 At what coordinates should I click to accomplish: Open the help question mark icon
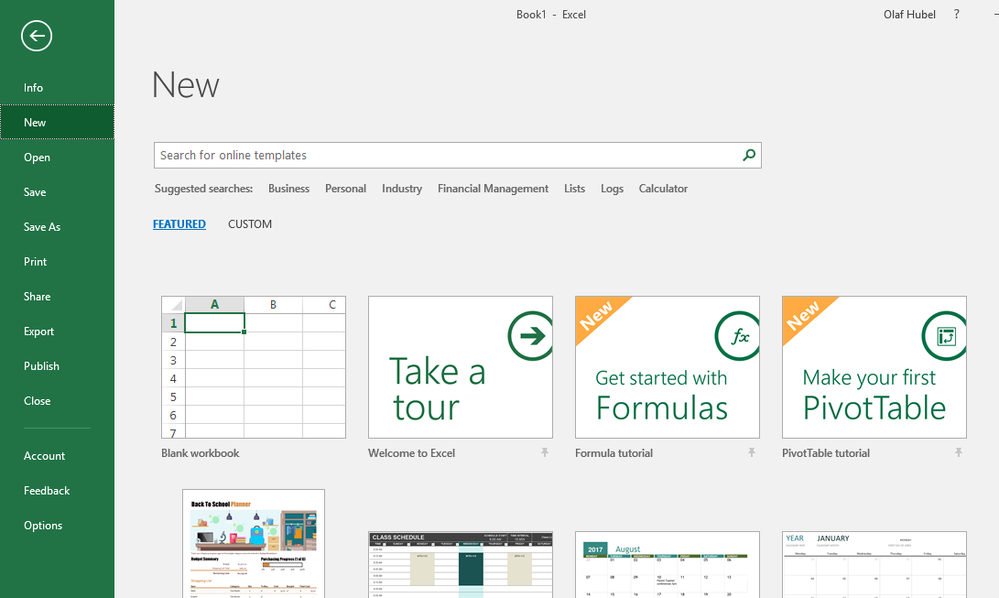point(956,14)
